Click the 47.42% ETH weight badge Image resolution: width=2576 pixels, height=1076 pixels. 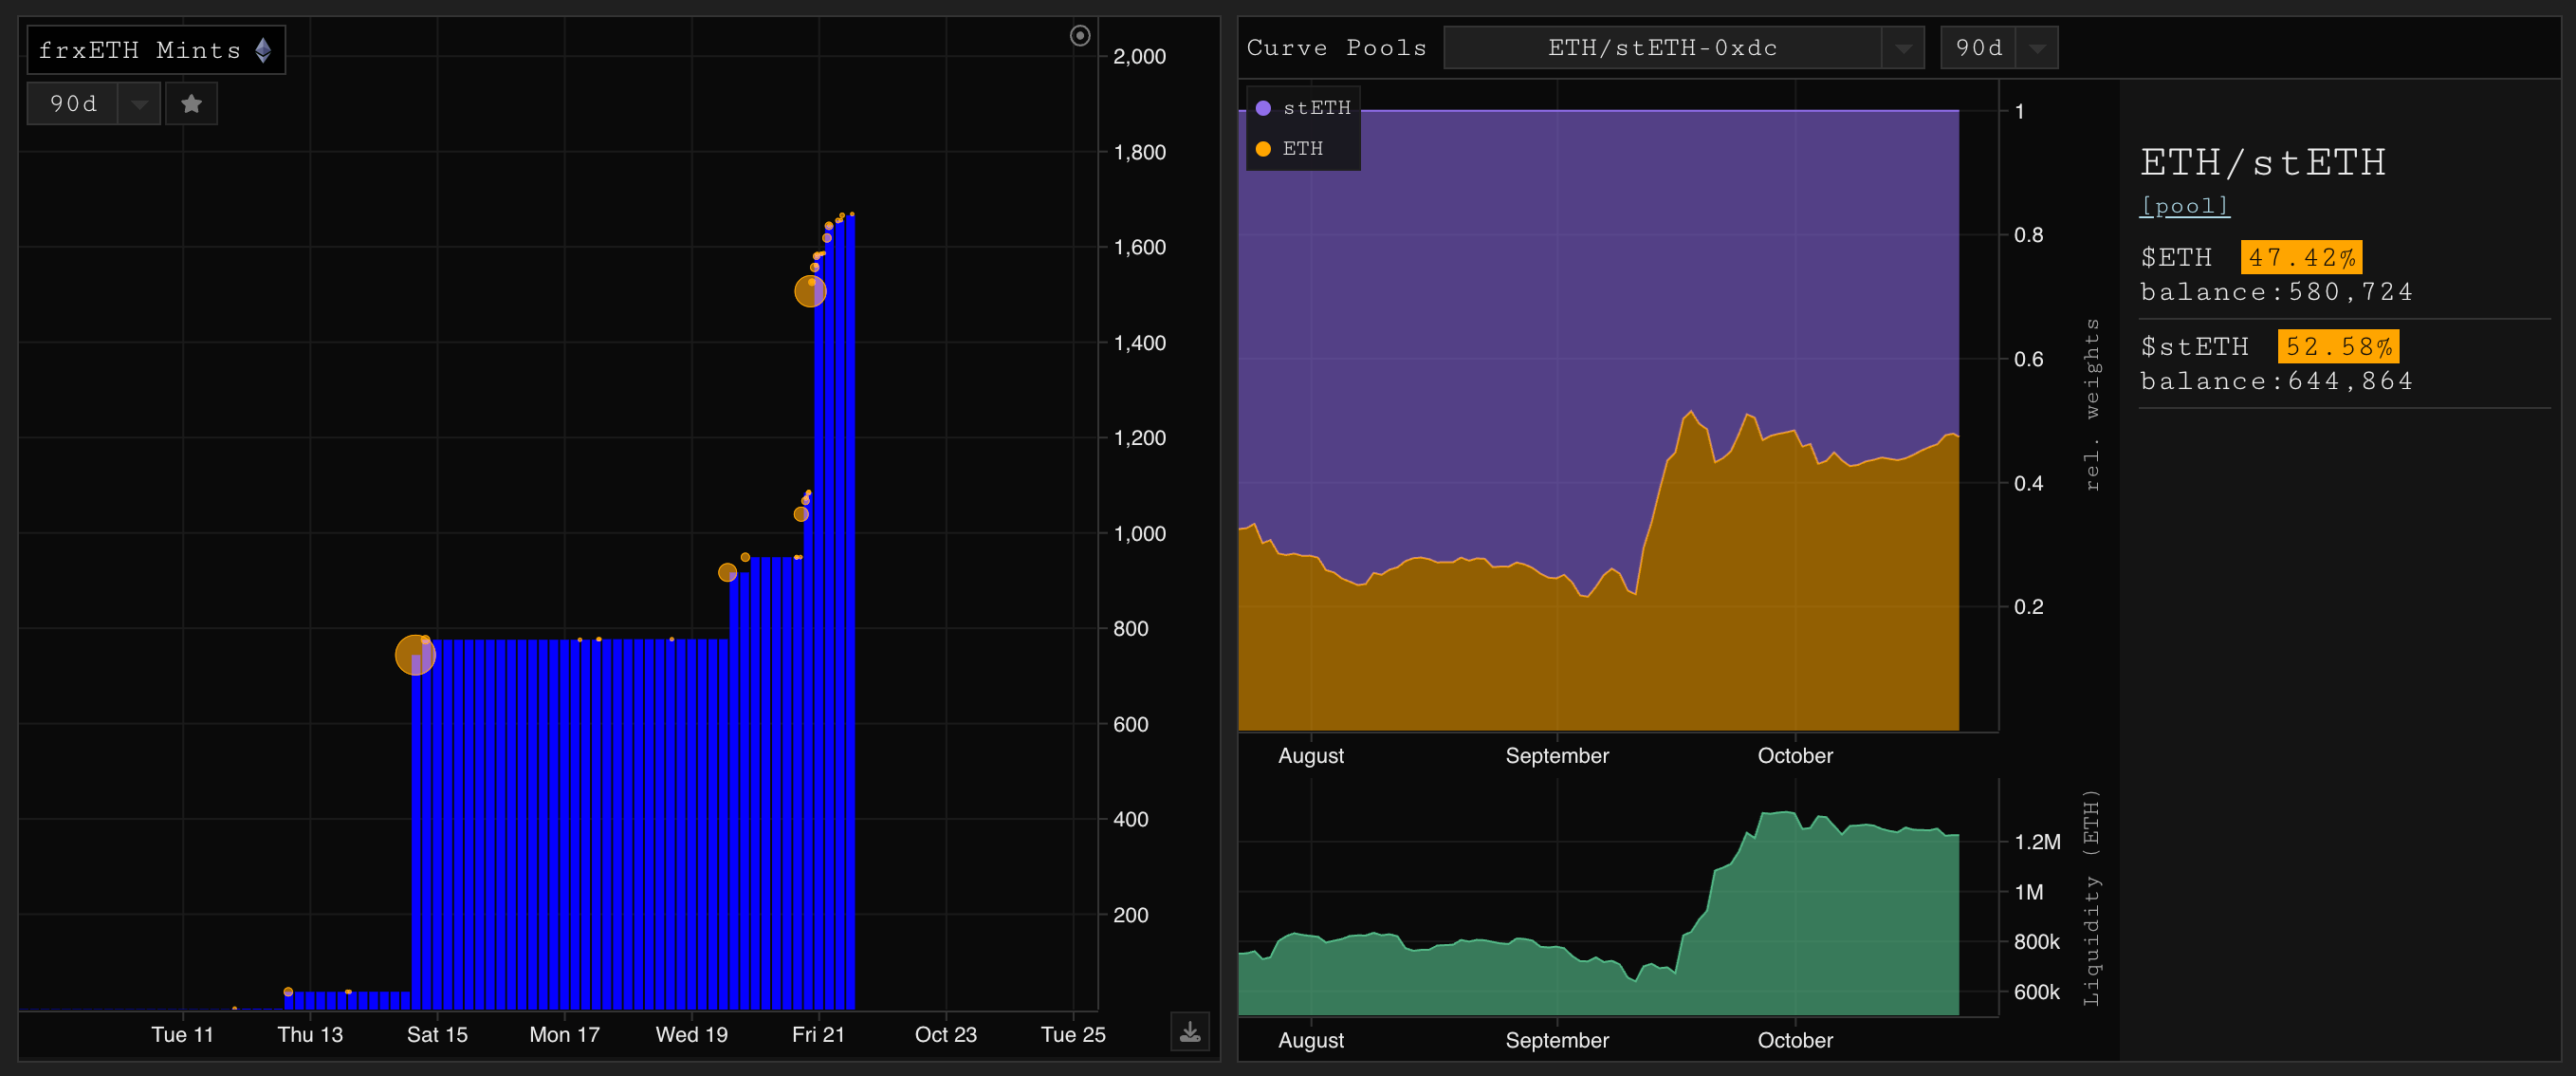click(x=2300, y=257)
